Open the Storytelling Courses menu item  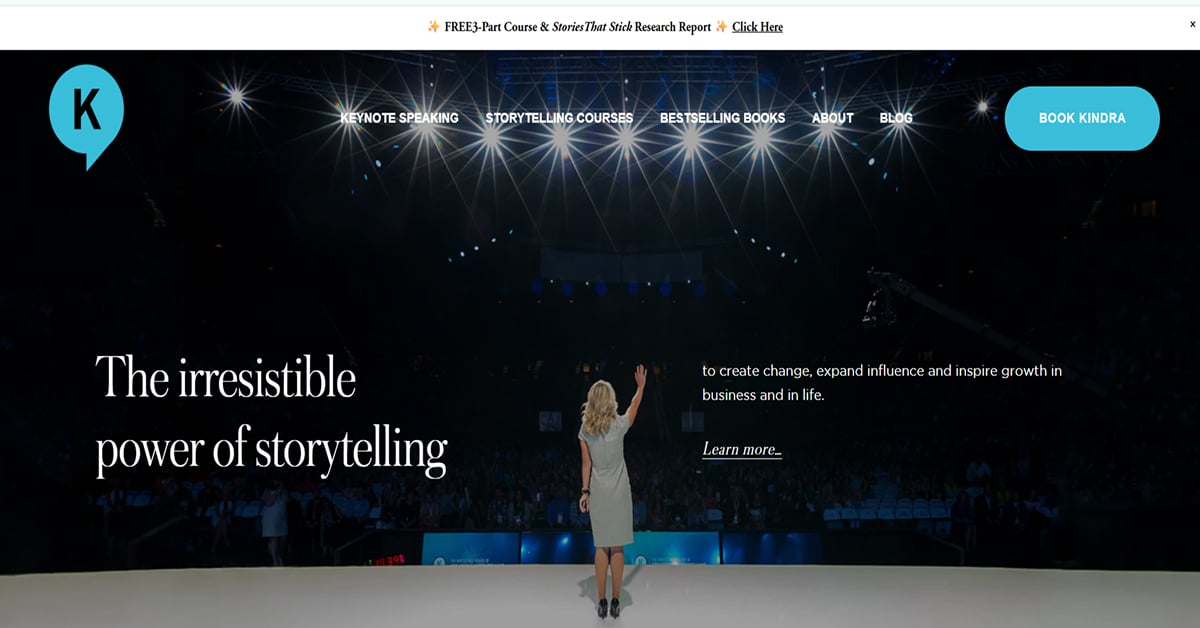[559, 118]
